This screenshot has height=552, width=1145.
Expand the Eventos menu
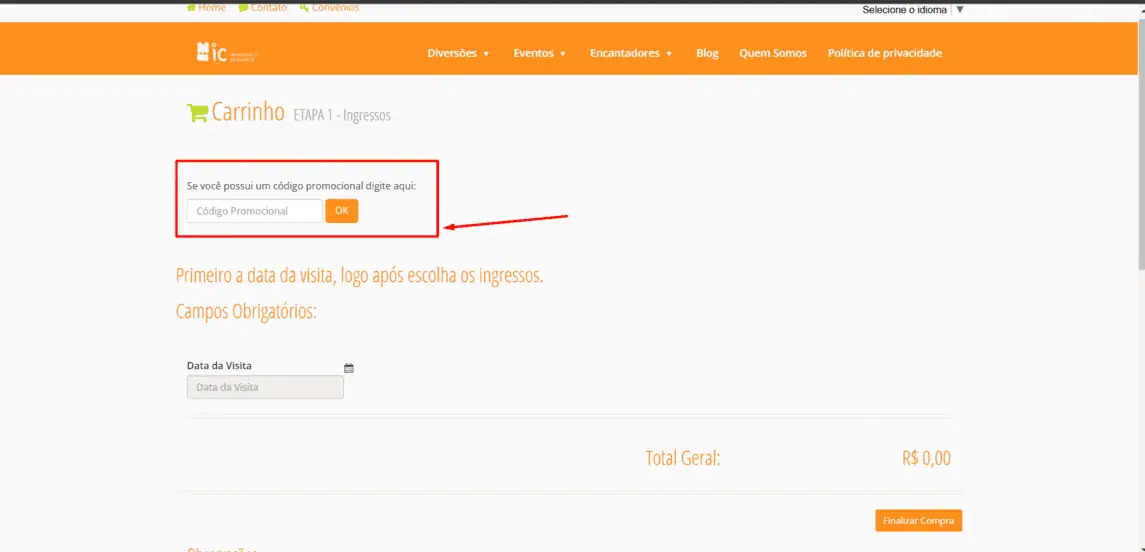pyautogui.click(x=540, y=53)
